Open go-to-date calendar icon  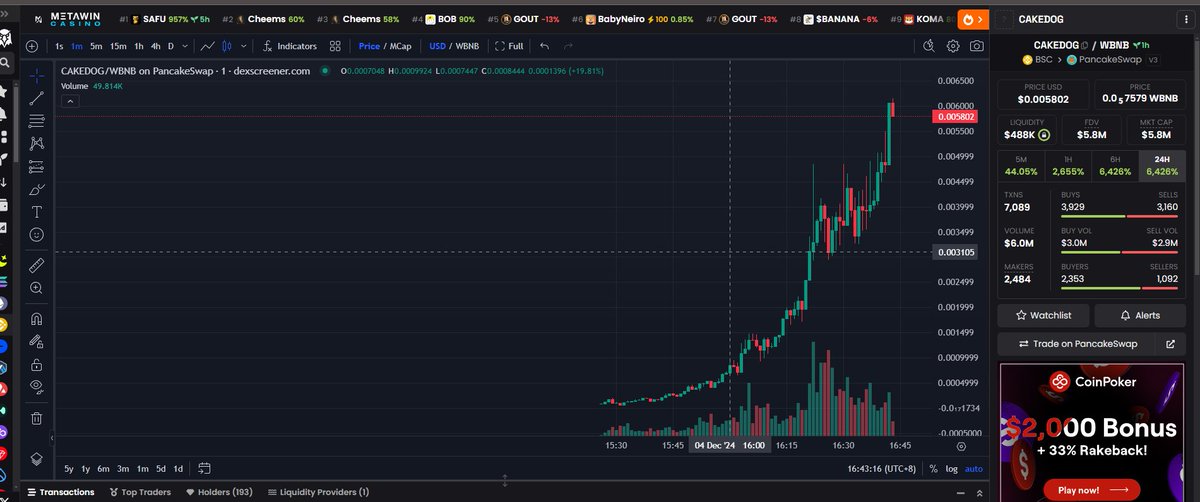pos(204,468)
